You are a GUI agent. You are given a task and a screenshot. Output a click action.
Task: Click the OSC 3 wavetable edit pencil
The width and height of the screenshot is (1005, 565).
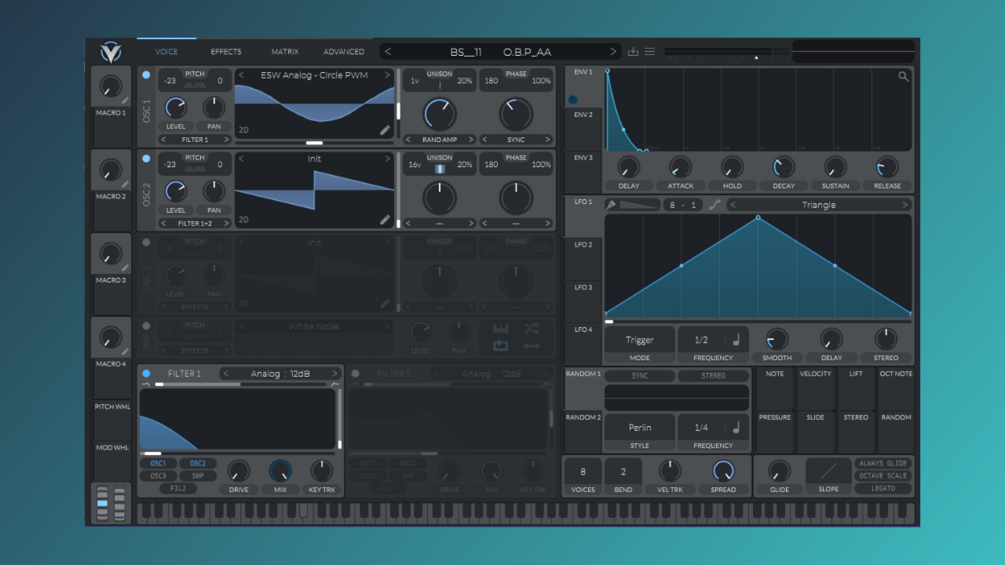click(x=385, y=303)
